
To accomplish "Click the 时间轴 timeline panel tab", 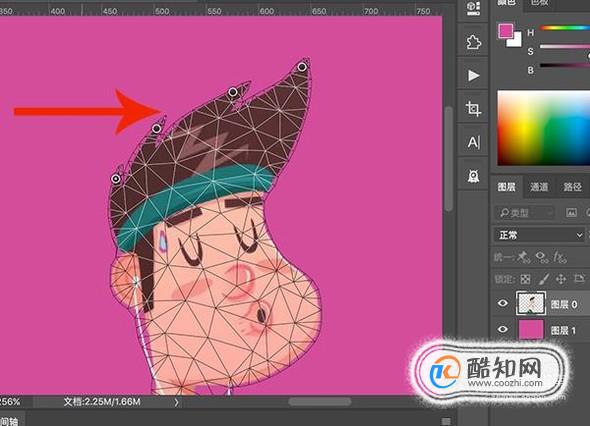I will pos(9,421).
